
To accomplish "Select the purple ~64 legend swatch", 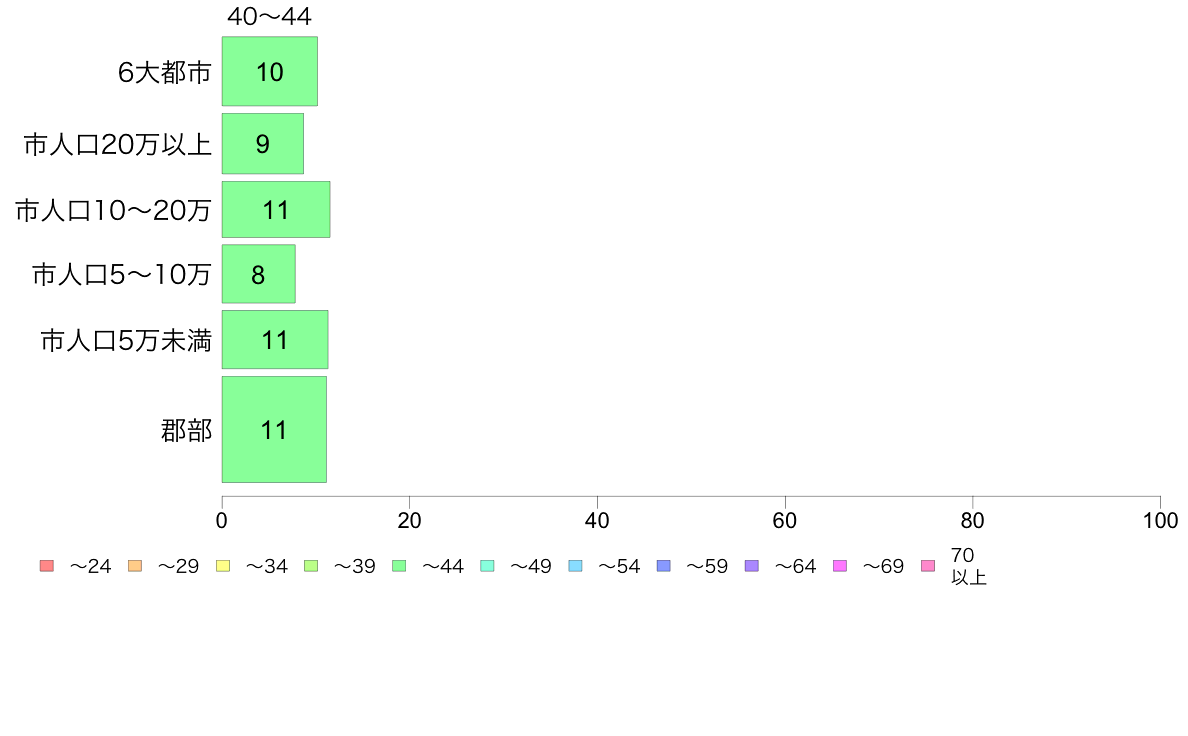I will pos(751,566).
